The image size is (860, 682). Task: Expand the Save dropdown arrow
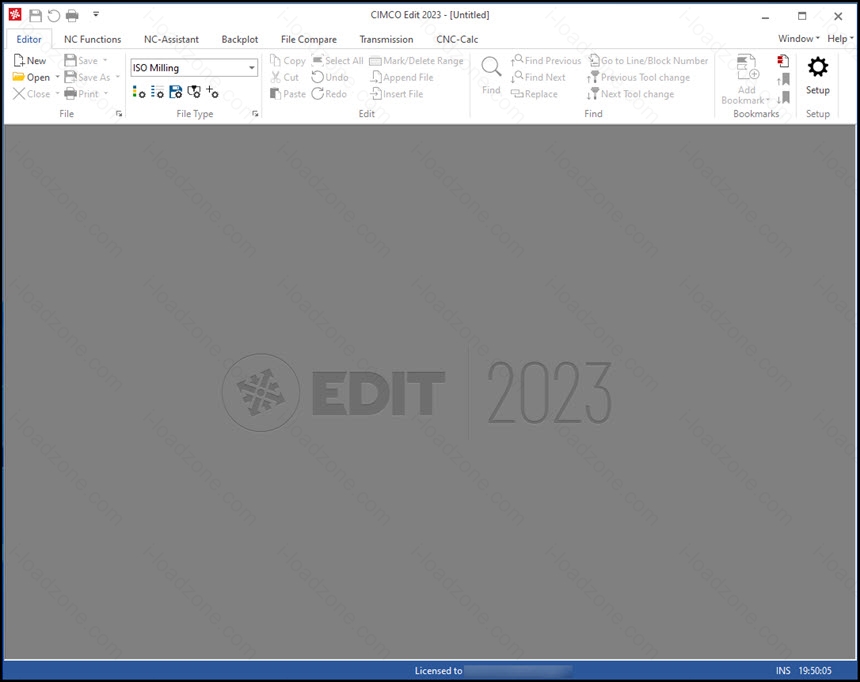pos(105,60)
